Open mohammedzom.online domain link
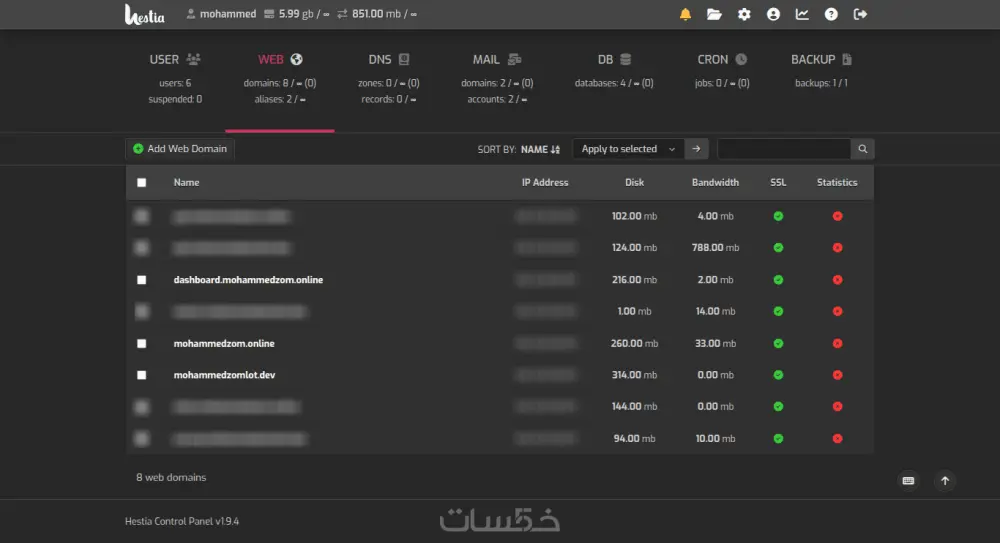The image size is (1000, 543). coord(224,343)
